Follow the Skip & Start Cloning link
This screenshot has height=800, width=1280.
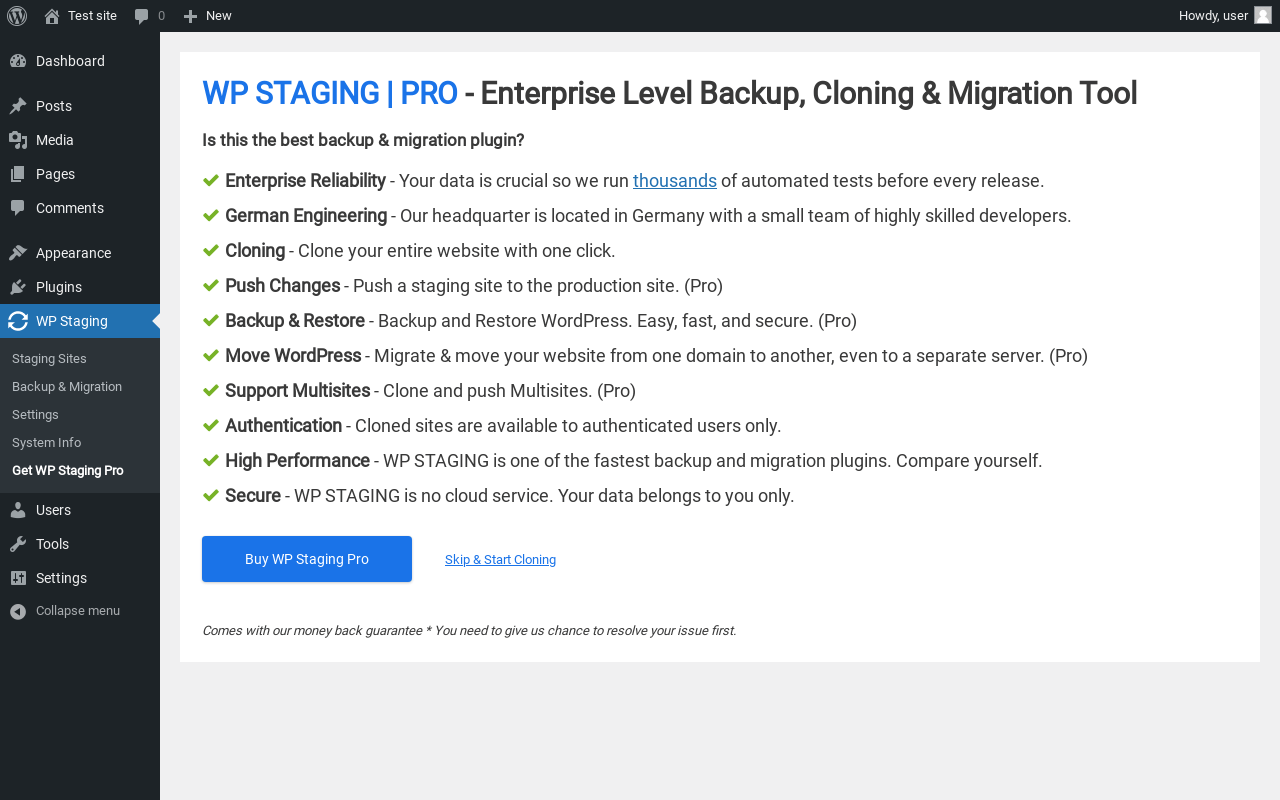click(500, 560)
